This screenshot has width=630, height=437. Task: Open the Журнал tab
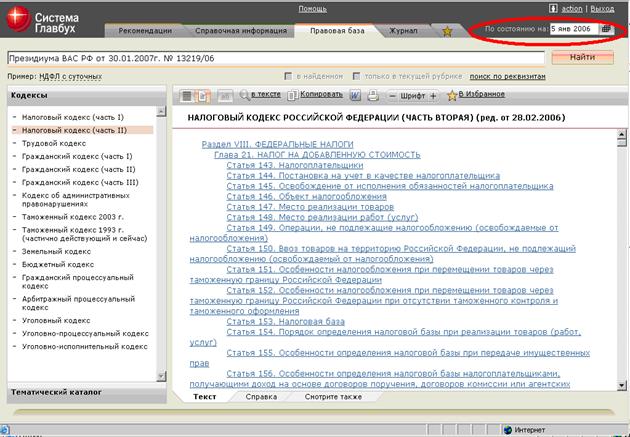click(x=403, y=31)
